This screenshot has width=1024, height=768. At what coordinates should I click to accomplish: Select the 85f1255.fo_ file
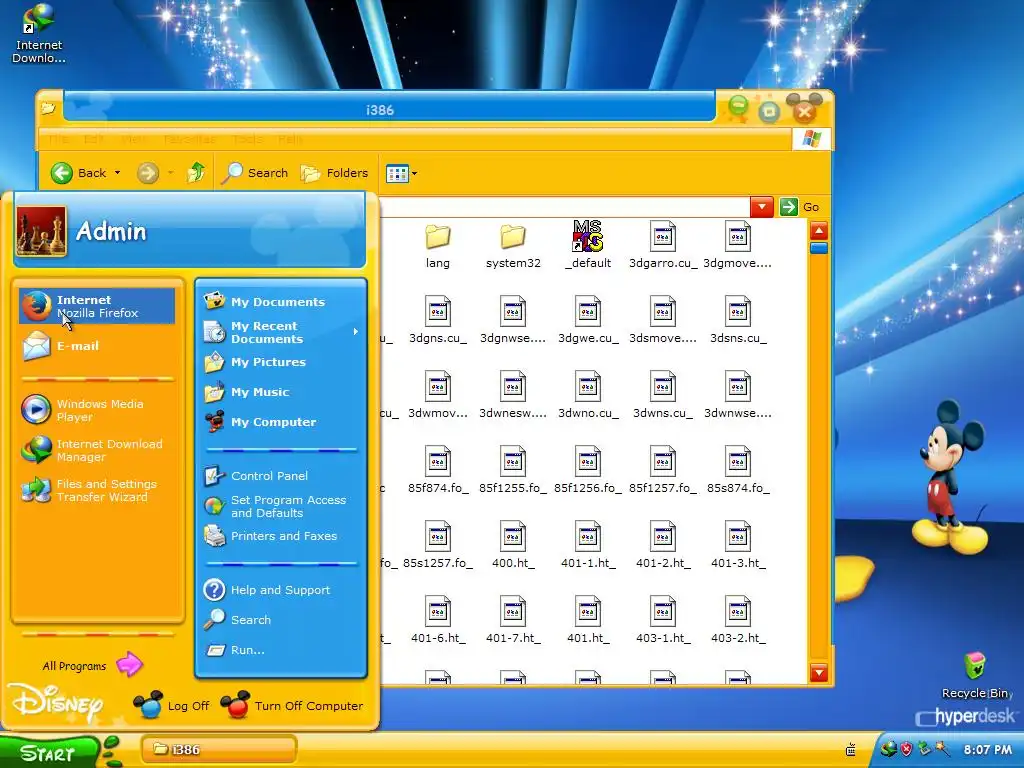pos(513,470)
